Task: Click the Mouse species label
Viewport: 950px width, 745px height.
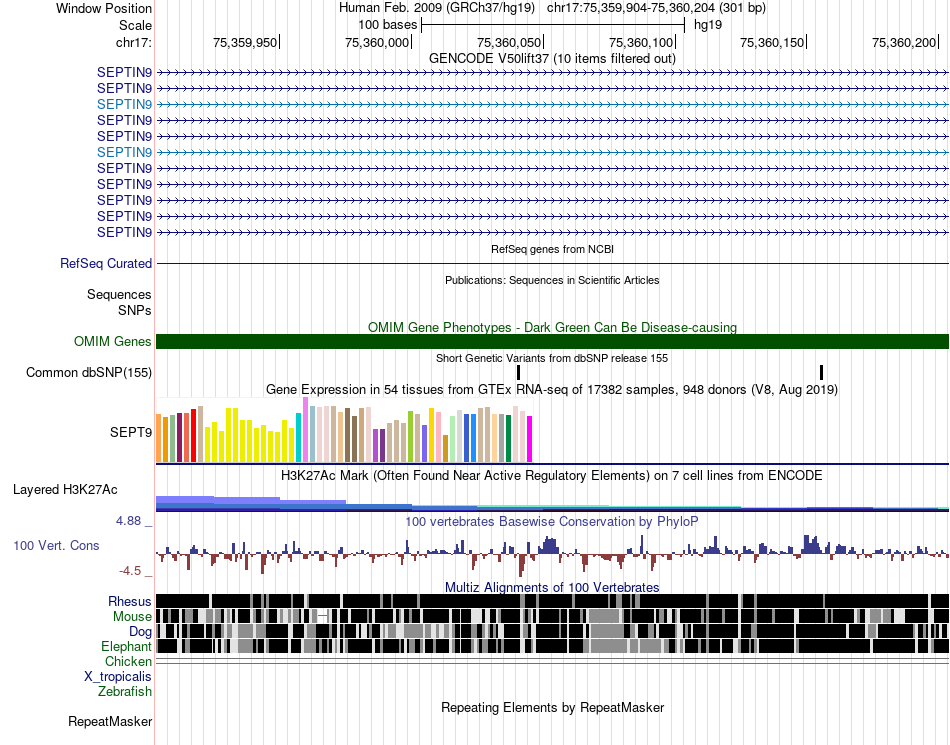Action: 132,617
